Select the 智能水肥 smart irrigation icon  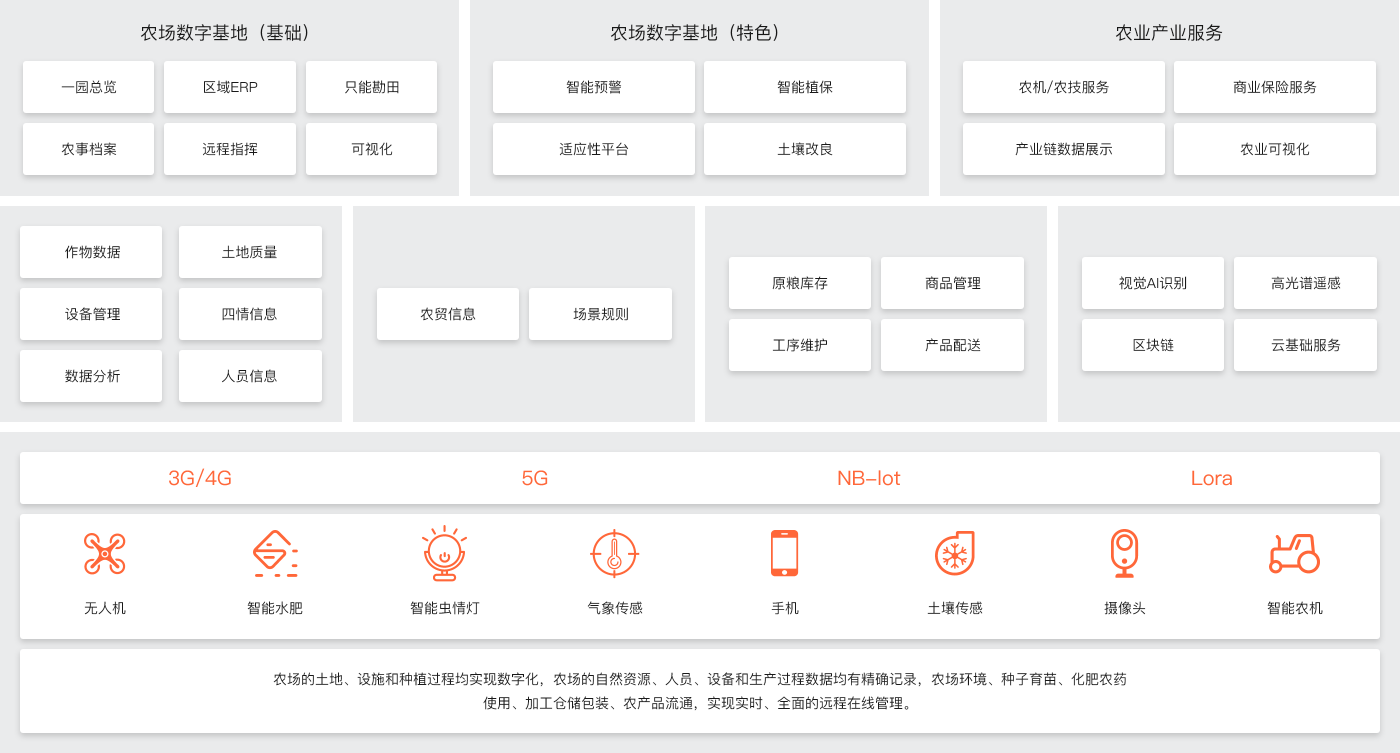[275, 553]
